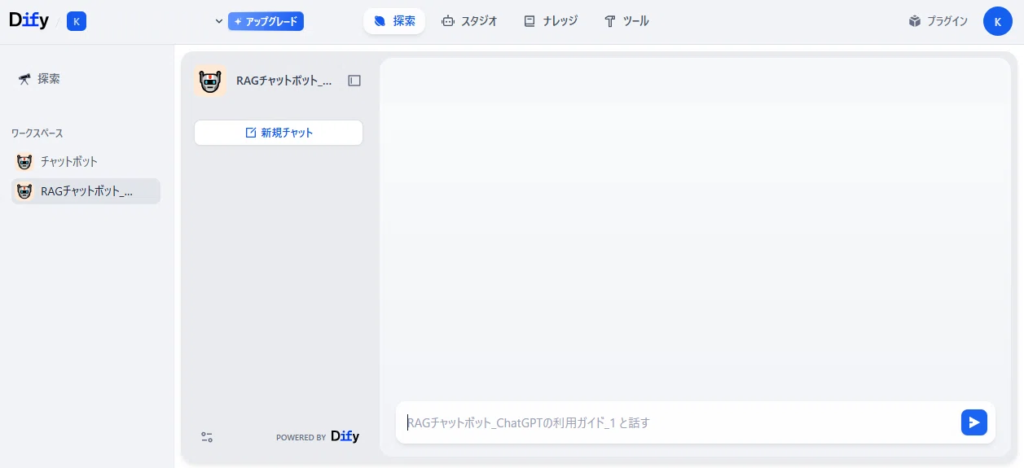Click the RAG chatbot robot avatar in chat panel
Image resolution: width=1024 pixels, height=468 pixels.
[x=210, y=81]
